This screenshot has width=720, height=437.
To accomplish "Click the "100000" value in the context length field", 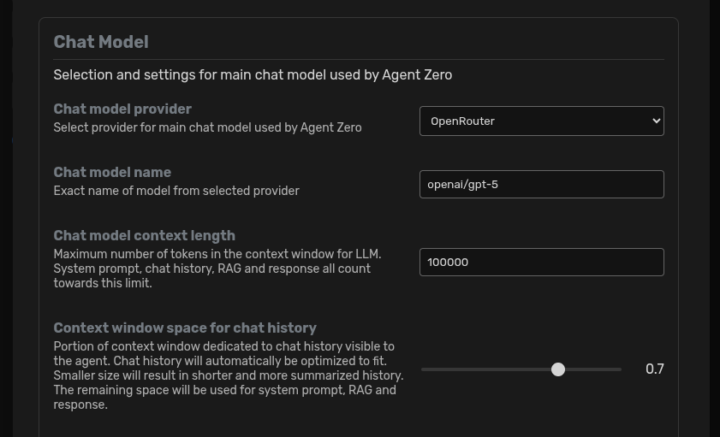I will (448, 262).
